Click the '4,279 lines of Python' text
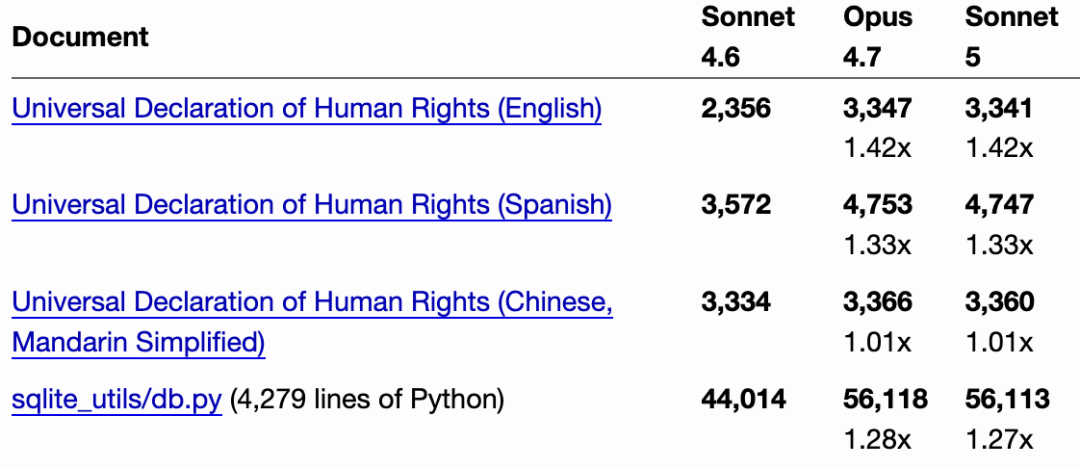The width and height of the screenshot is (1080, 468). [367, 400]
